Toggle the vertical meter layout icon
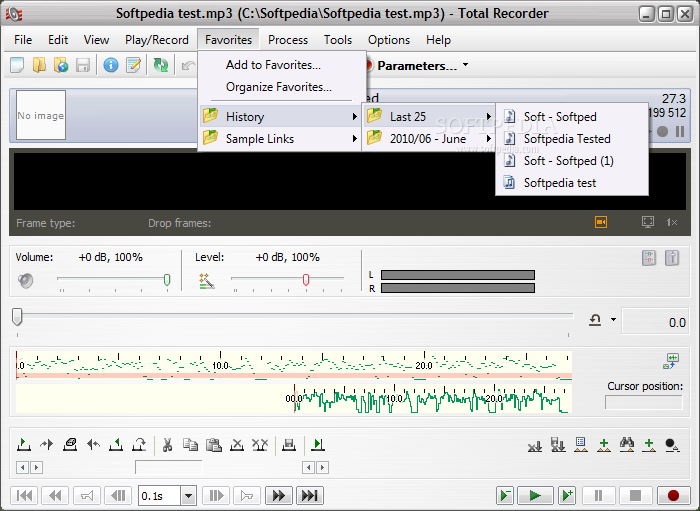This screenshot has height=511, width=700. point(672,258)
